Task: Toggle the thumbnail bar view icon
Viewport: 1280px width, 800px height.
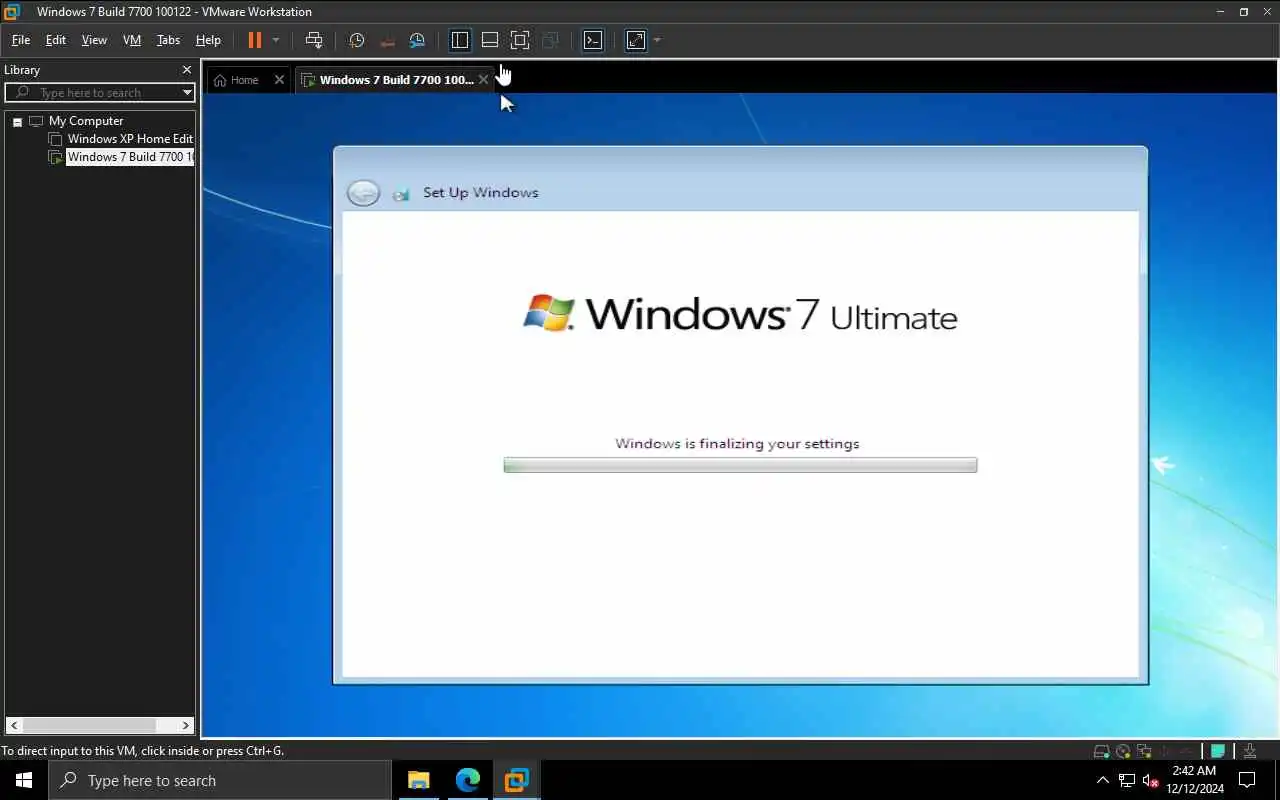Action: 490,40
